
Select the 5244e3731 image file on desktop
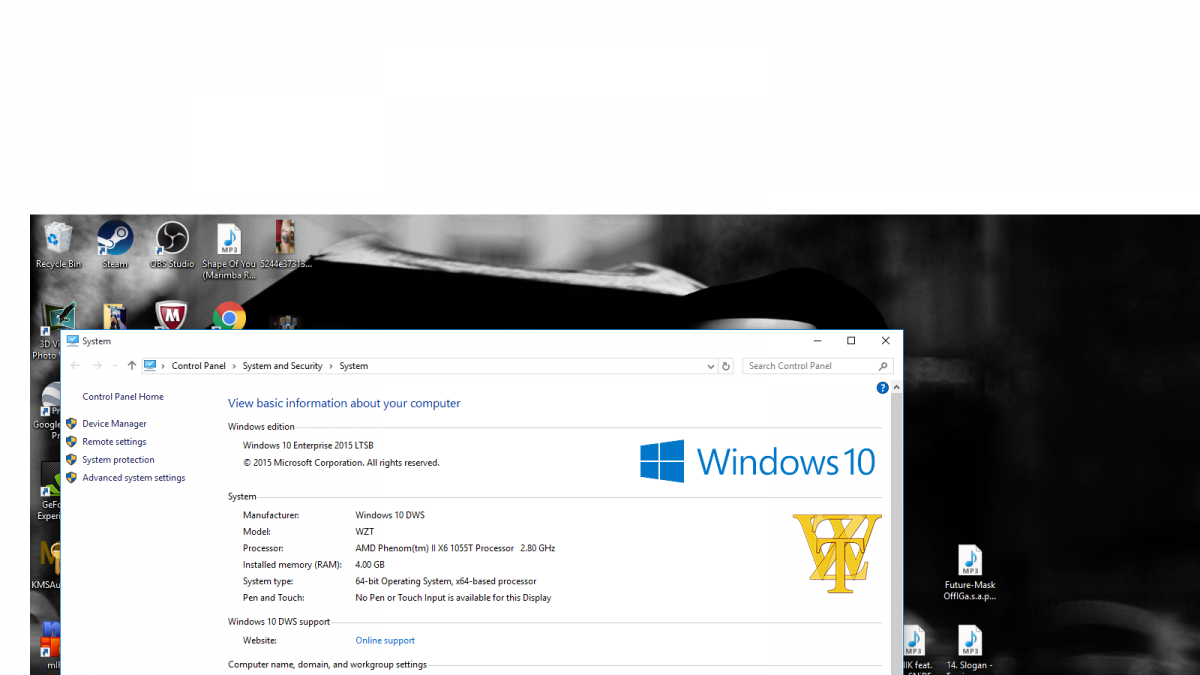point(286,245)
